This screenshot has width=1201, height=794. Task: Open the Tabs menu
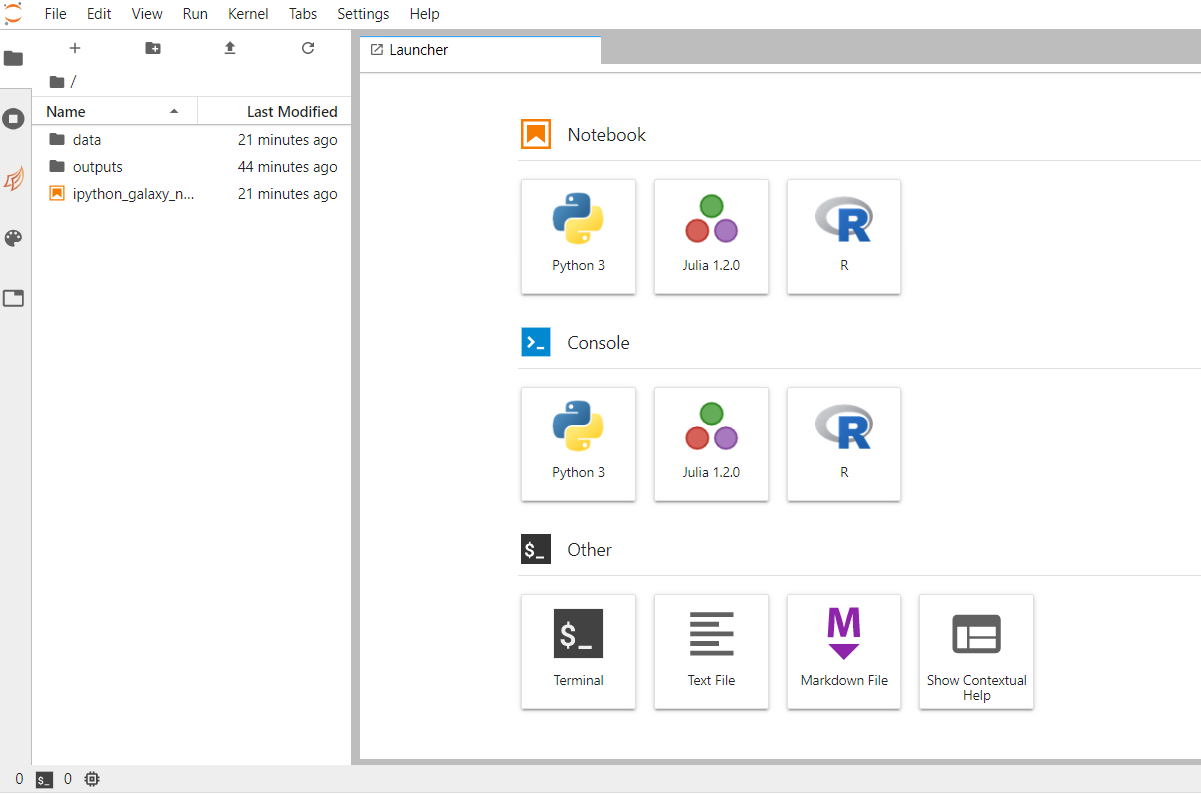[303, 14]
